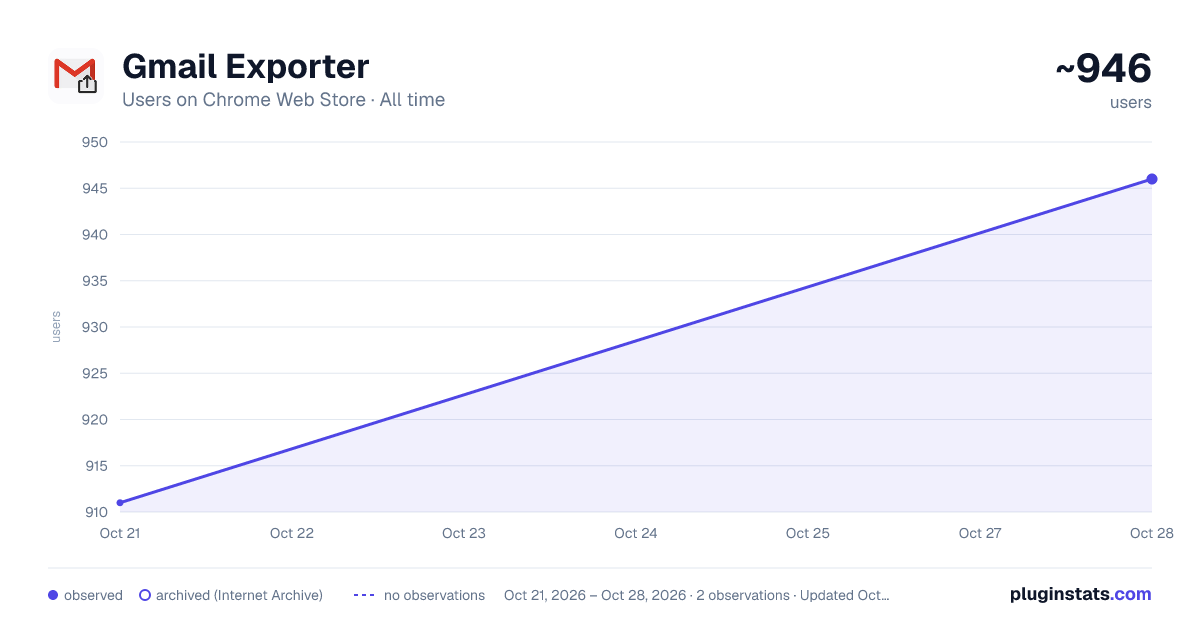The image size is (1200, 630).
Task: Click the Oct 22 x-axis label
Action: pyautogui.click(x=292, y=533)
